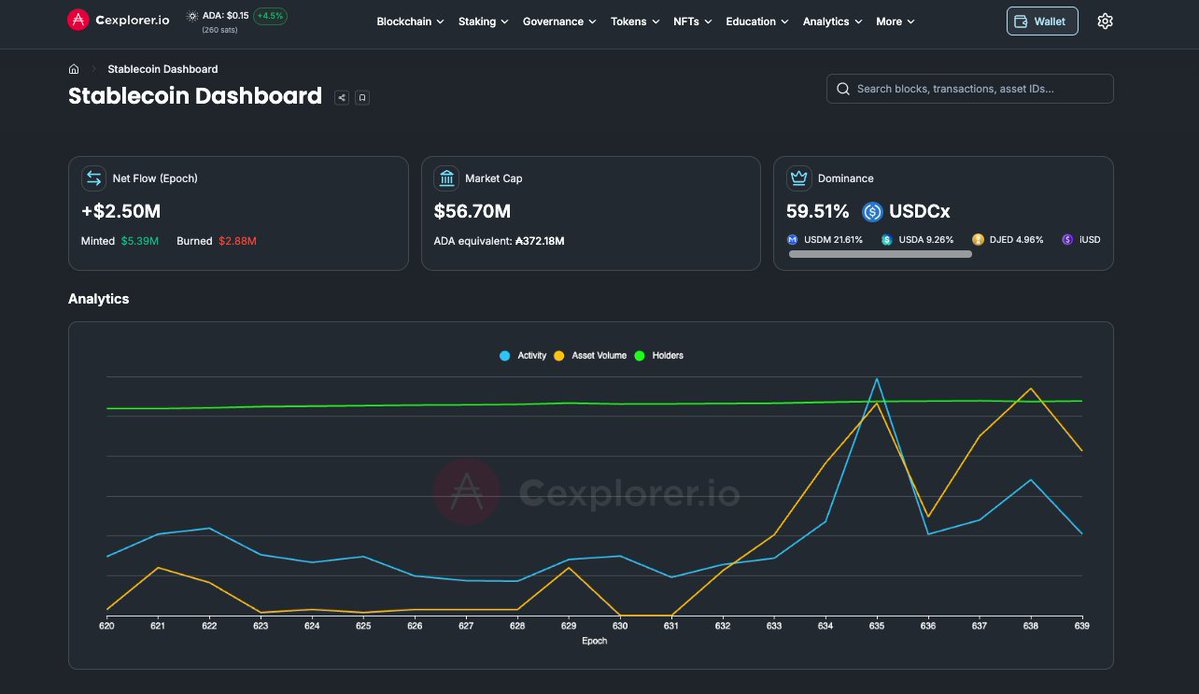Toggle the Holders series in chart legend

(x=659, y=355)
